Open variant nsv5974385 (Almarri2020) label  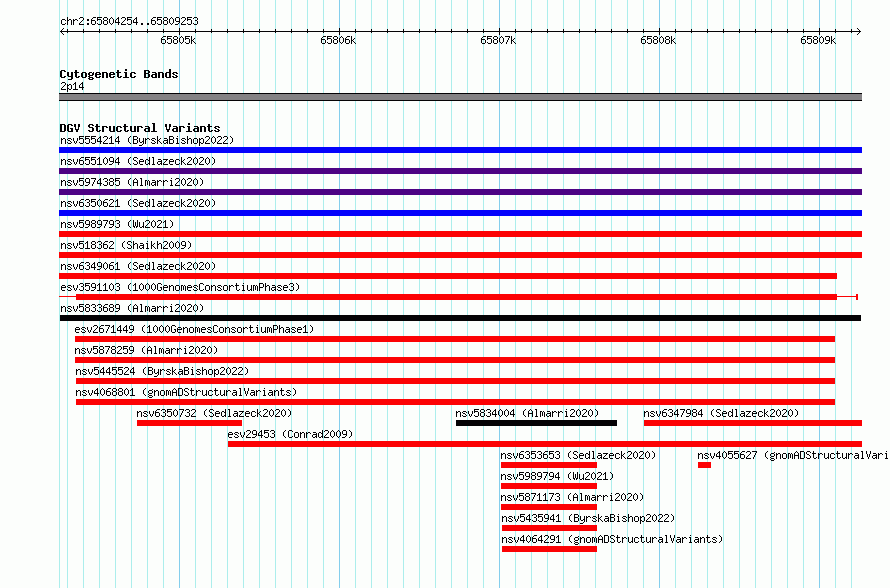[x=132, y=182]
